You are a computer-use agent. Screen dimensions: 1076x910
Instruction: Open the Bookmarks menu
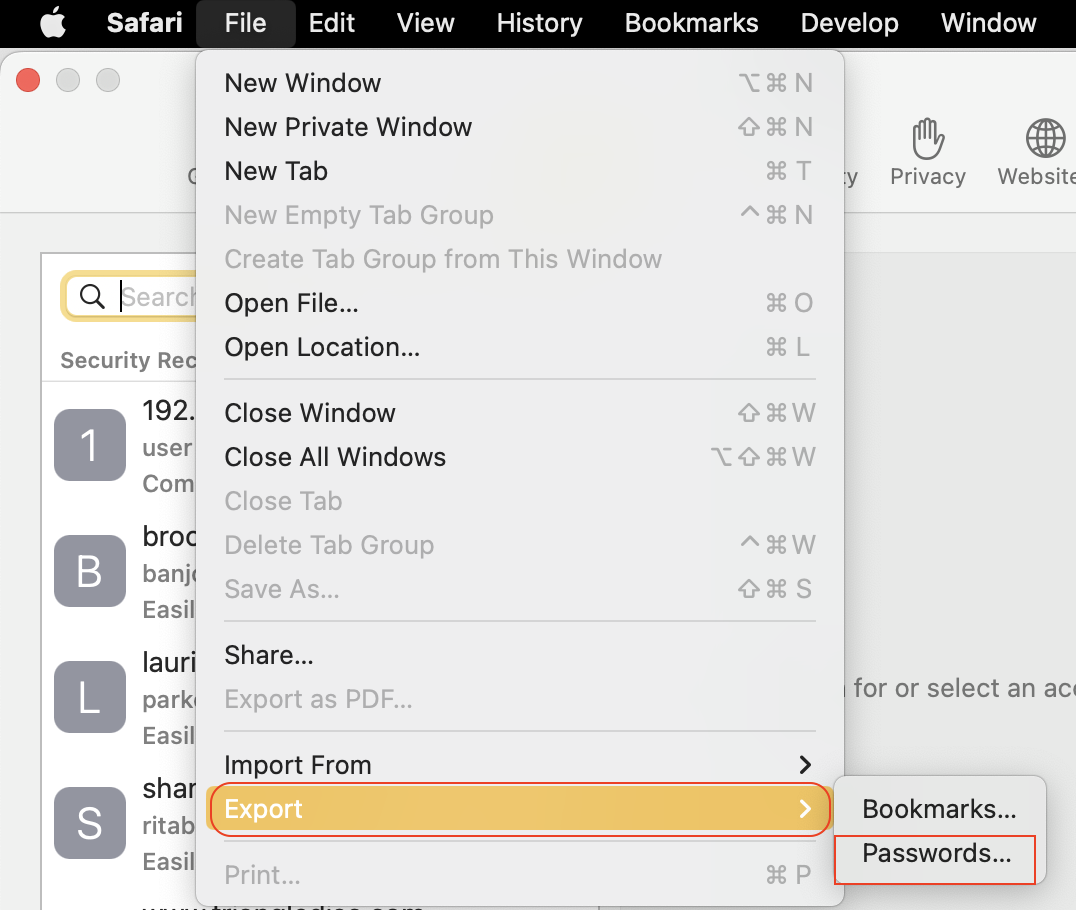[x=691, y=22]
